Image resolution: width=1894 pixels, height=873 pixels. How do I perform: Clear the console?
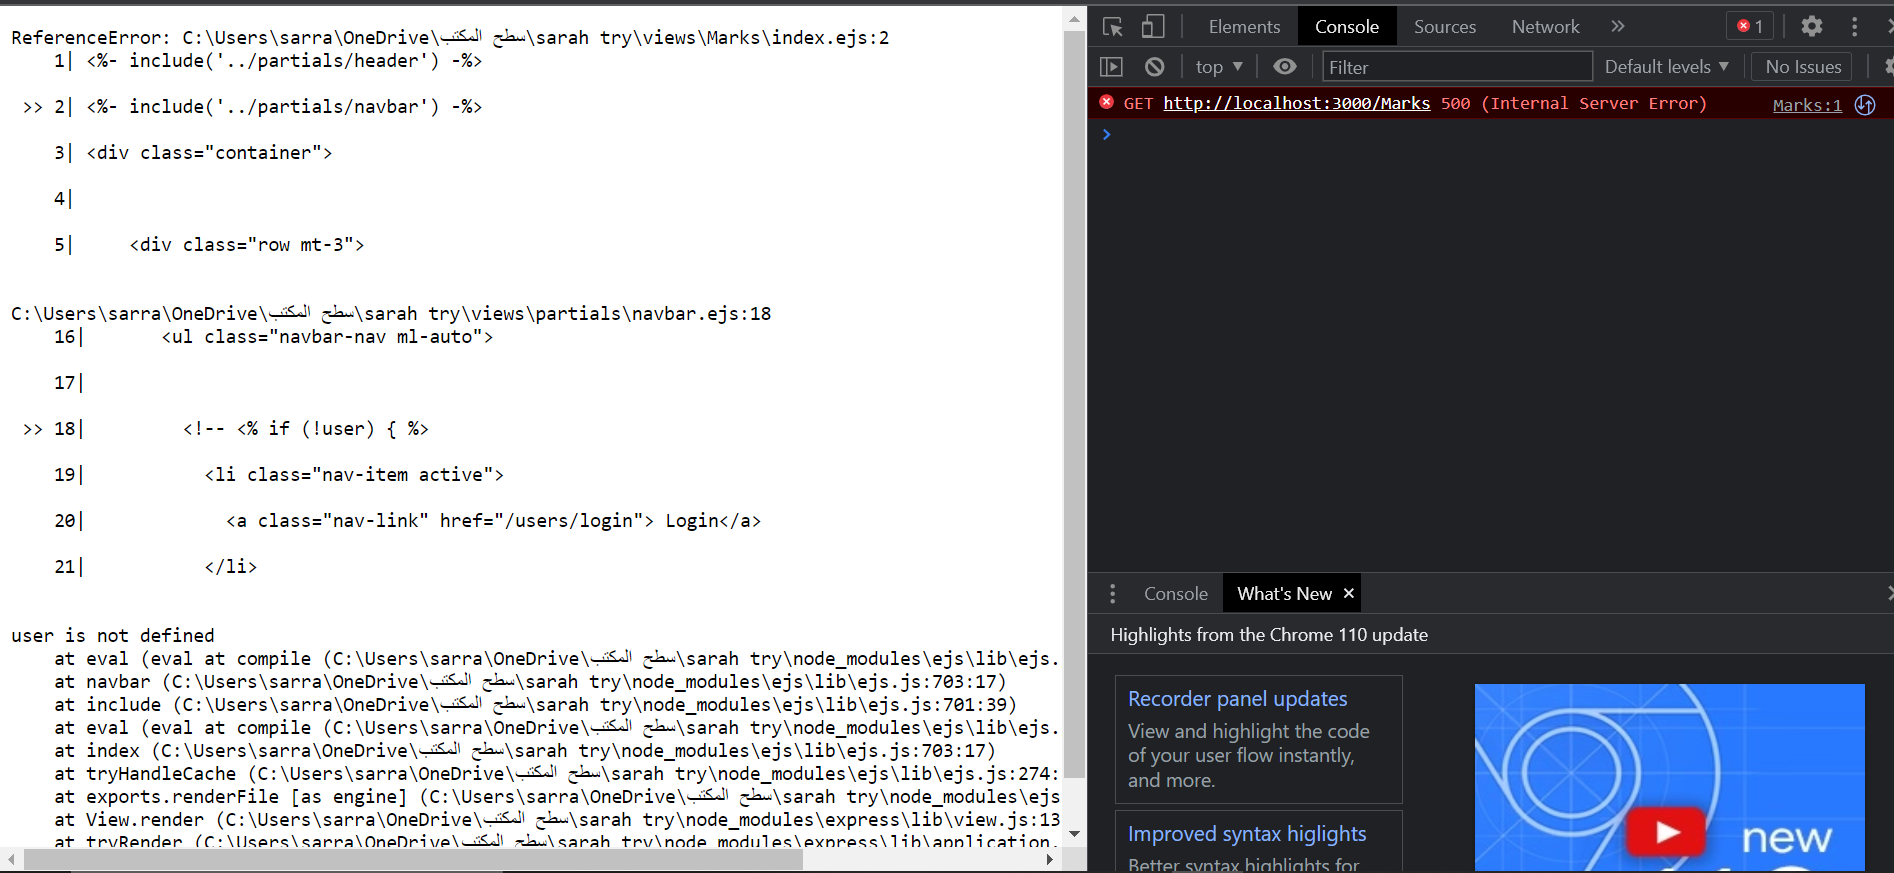point(1154,67)
